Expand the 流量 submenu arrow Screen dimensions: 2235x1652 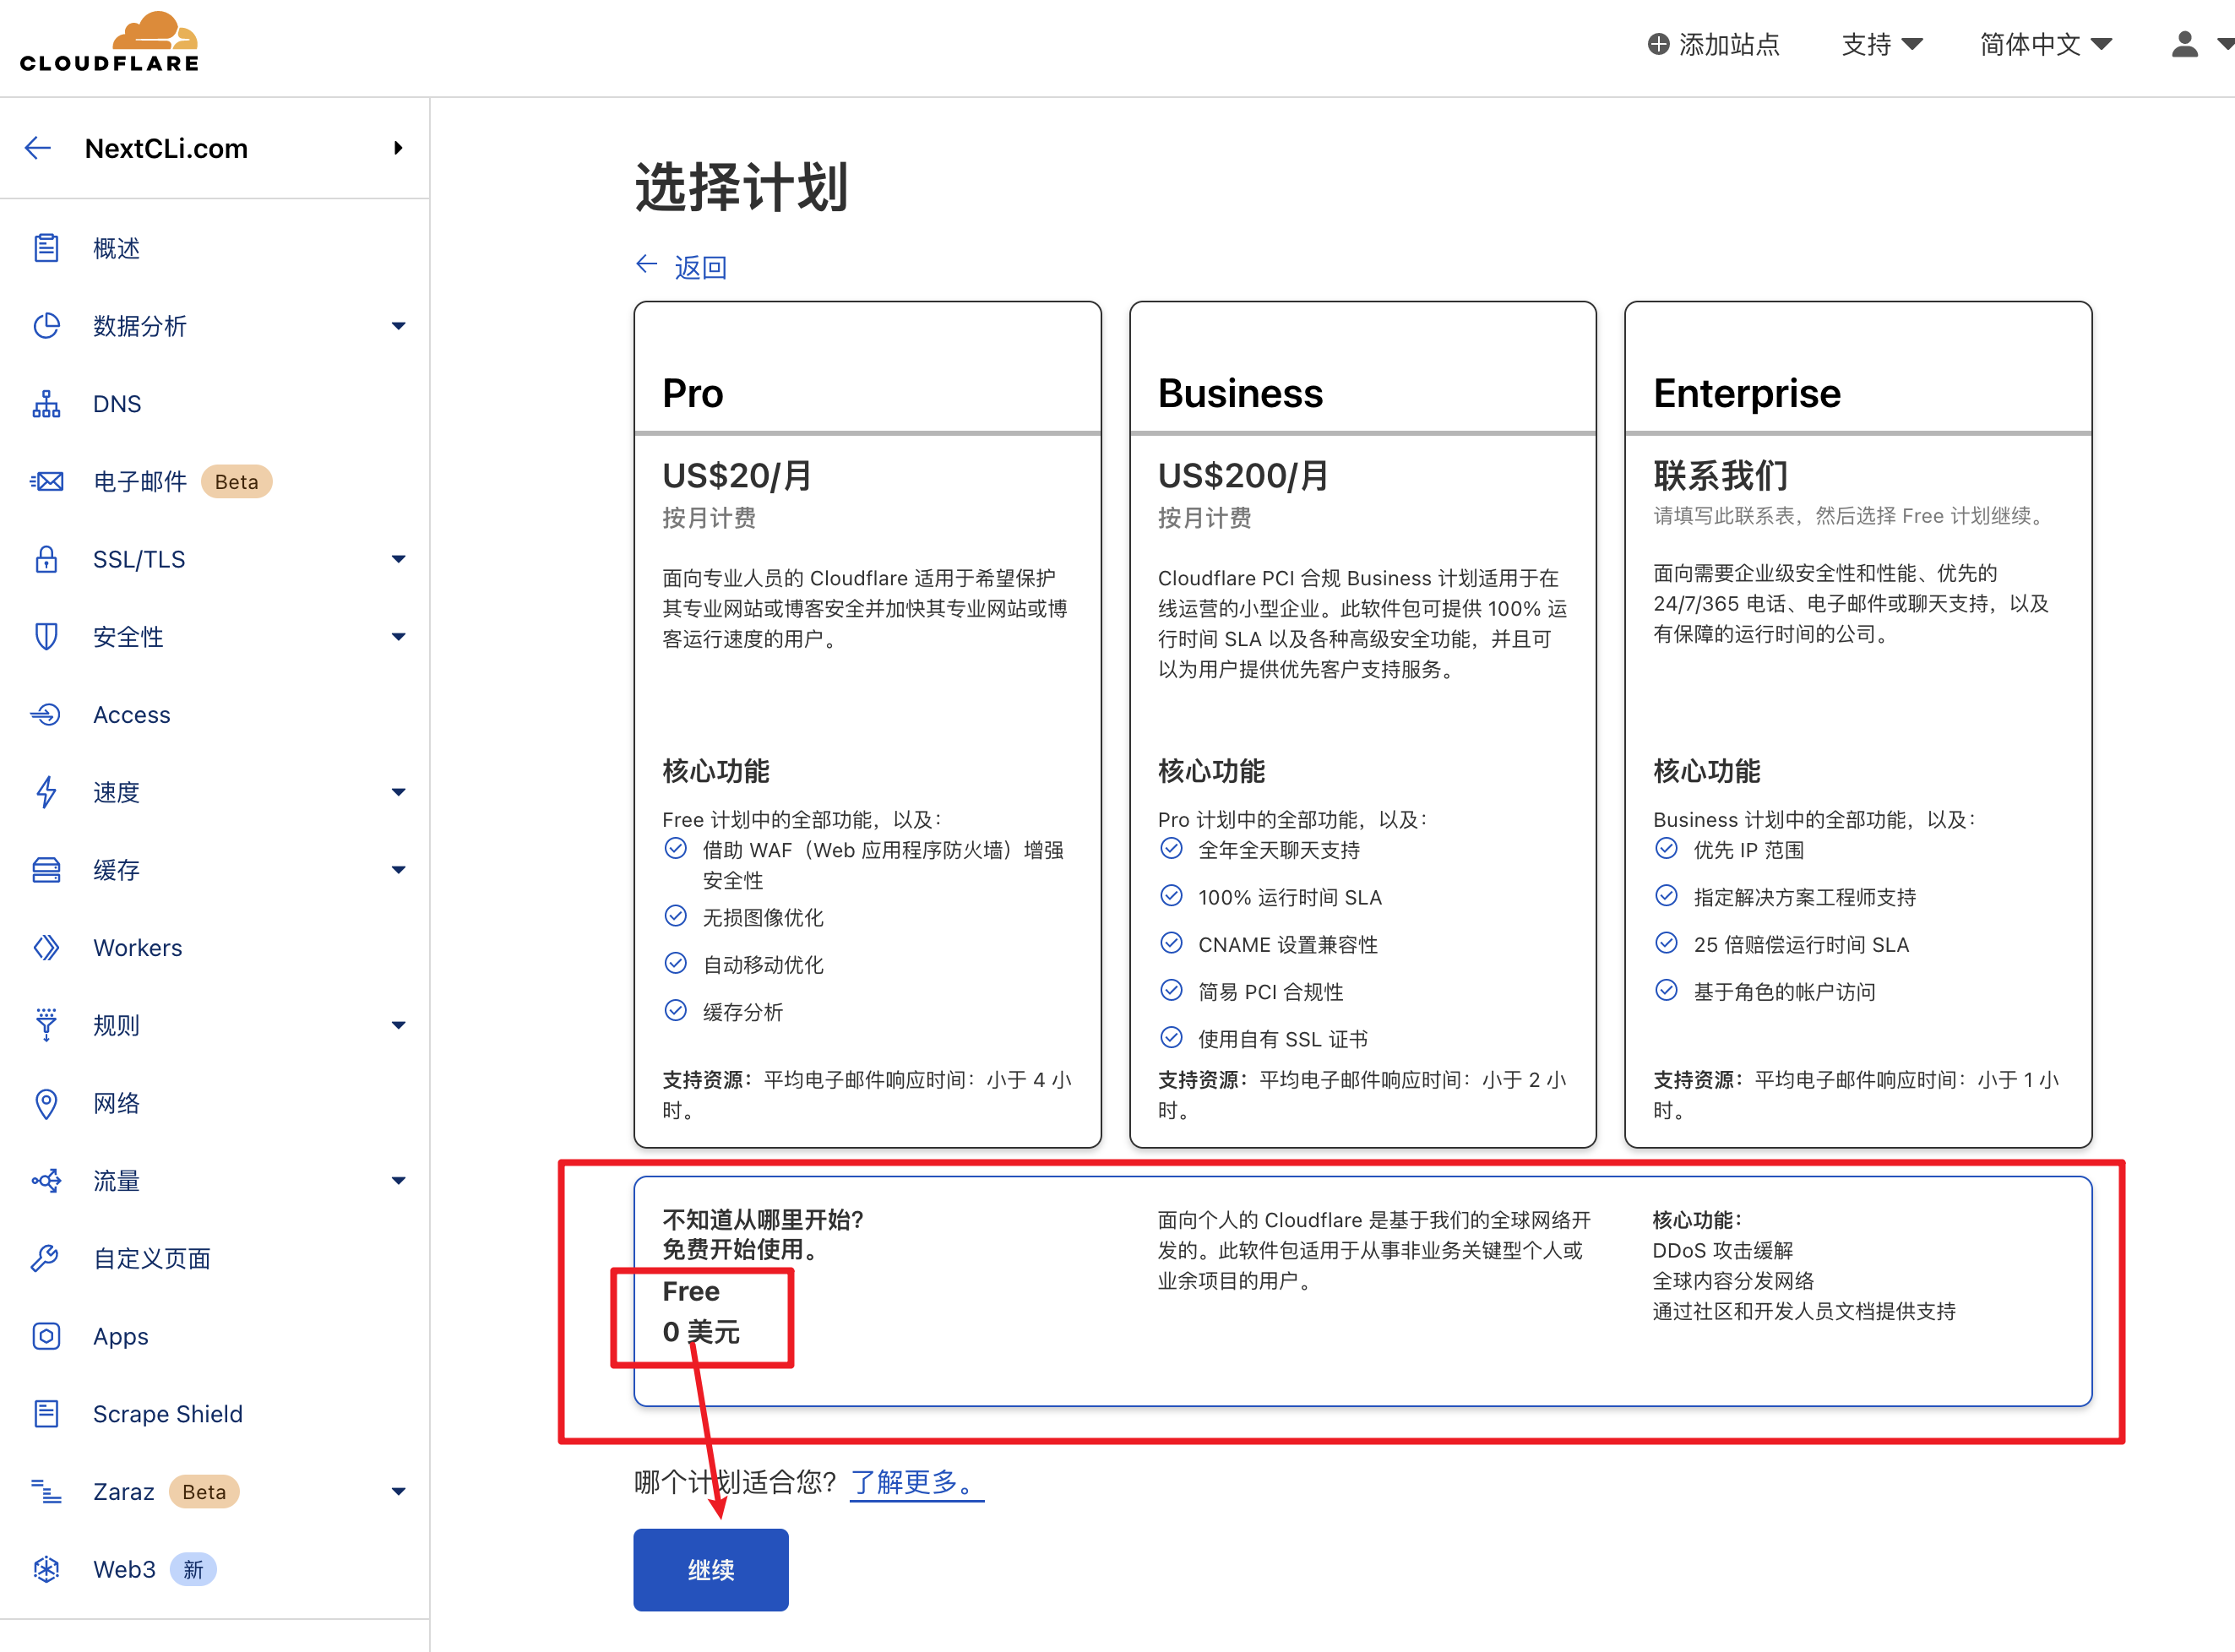point(398,1181)
